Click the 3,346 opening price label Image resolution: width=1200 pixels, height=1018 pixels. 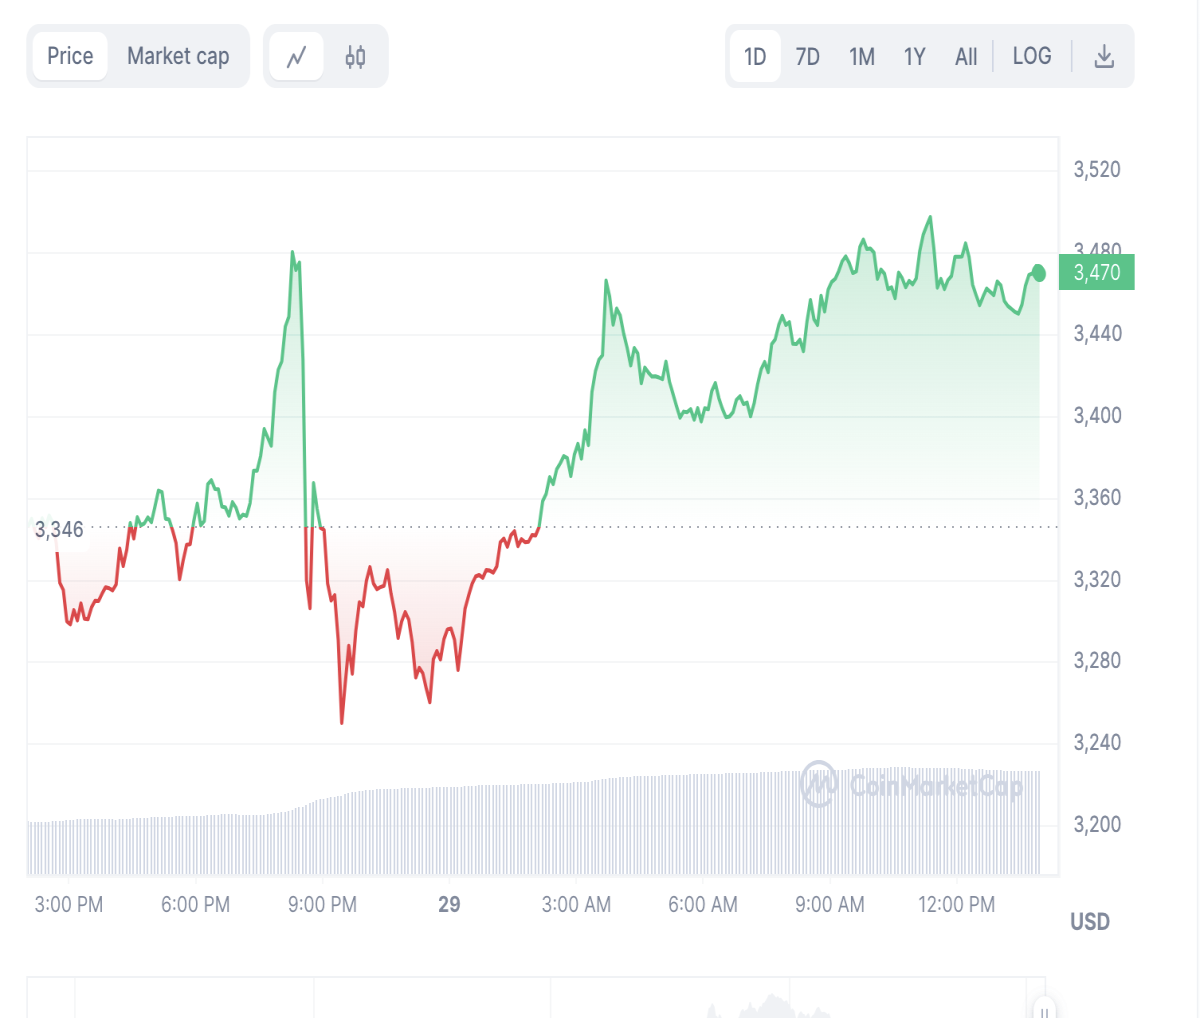point(60,529)
